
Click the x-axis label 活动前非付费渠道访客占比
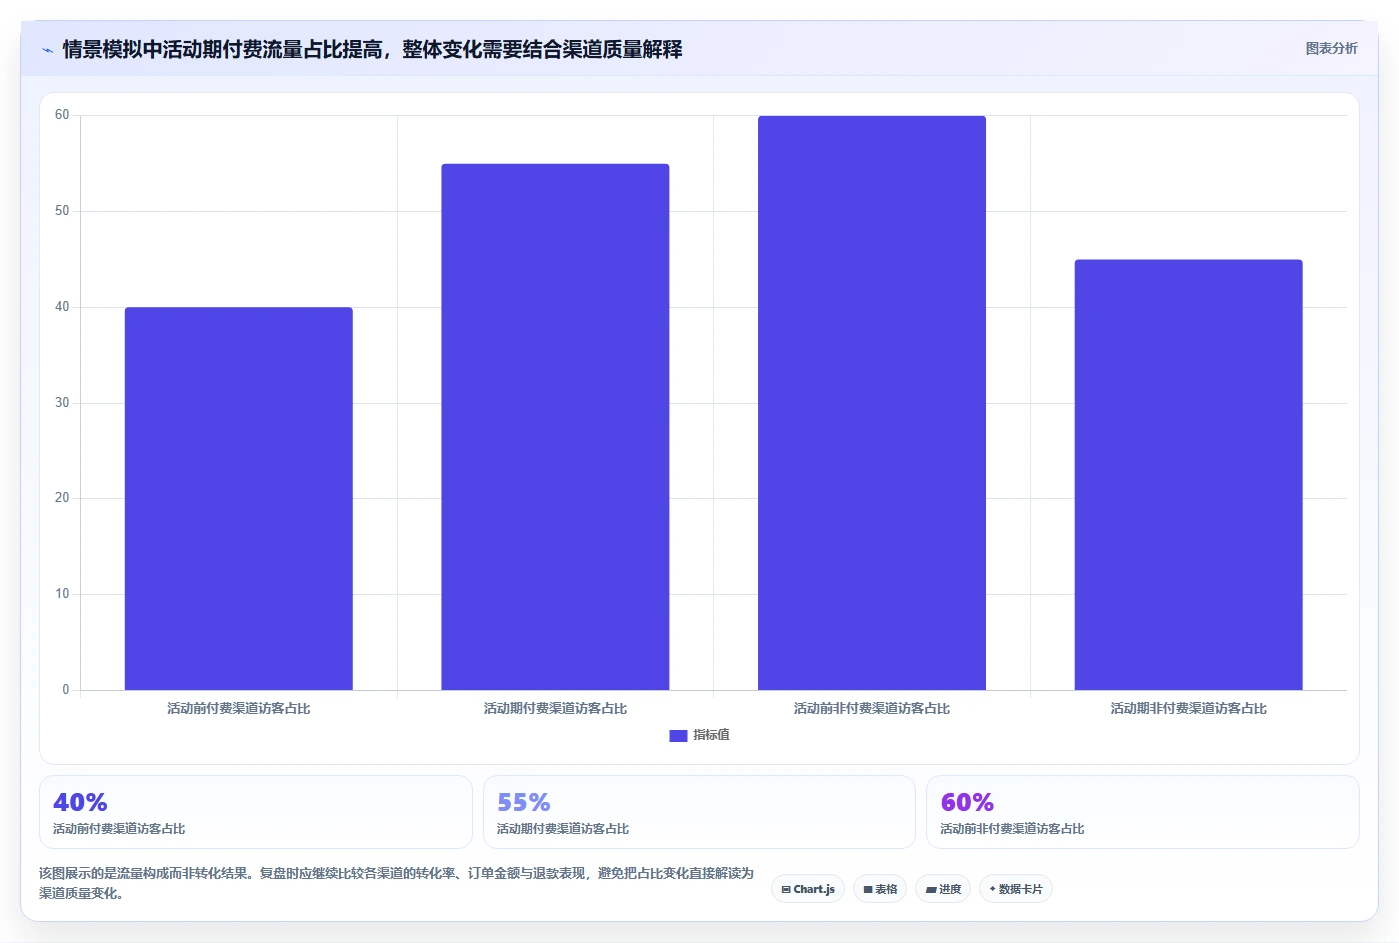[872, 708]
